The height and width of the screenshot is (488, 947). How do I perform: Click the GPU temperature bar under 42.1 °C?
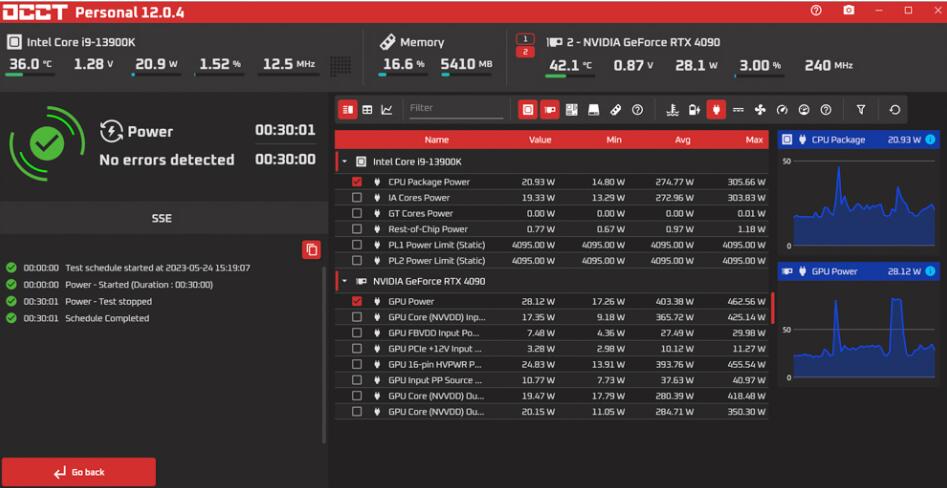[x=570, y=76]
